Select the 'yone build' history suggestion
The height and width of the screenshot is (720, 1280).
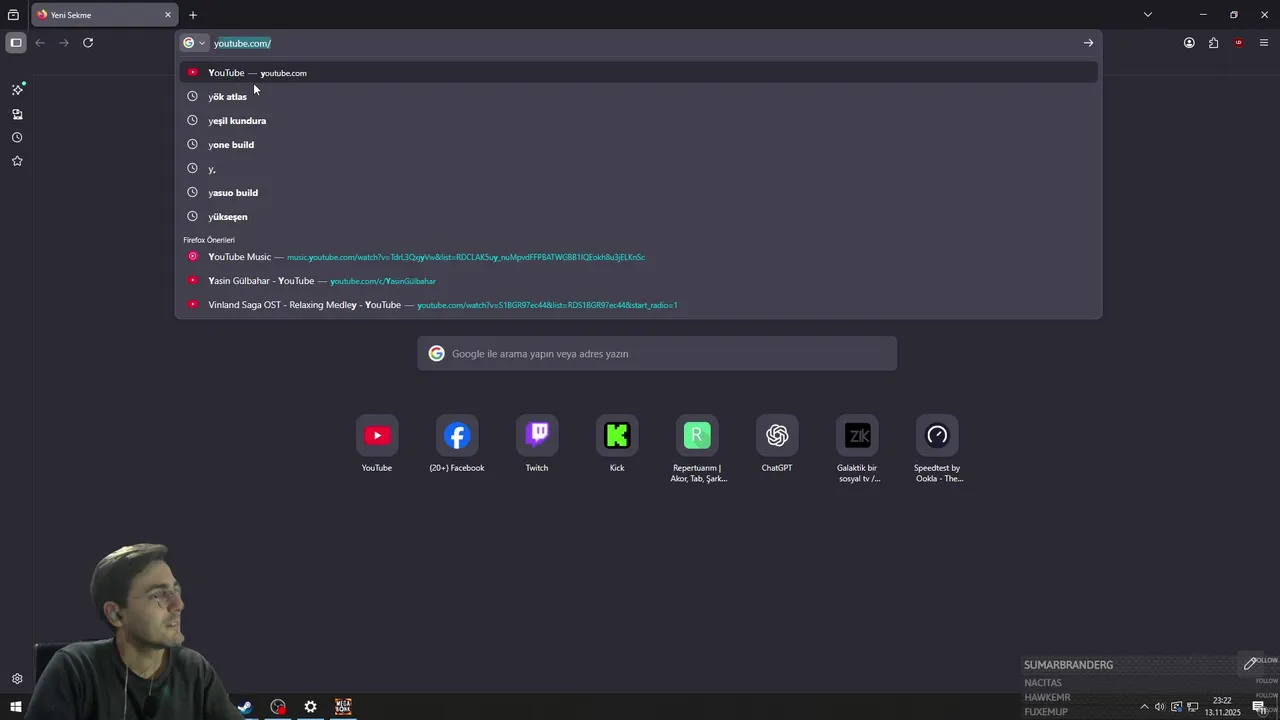(x=639, y=144)
